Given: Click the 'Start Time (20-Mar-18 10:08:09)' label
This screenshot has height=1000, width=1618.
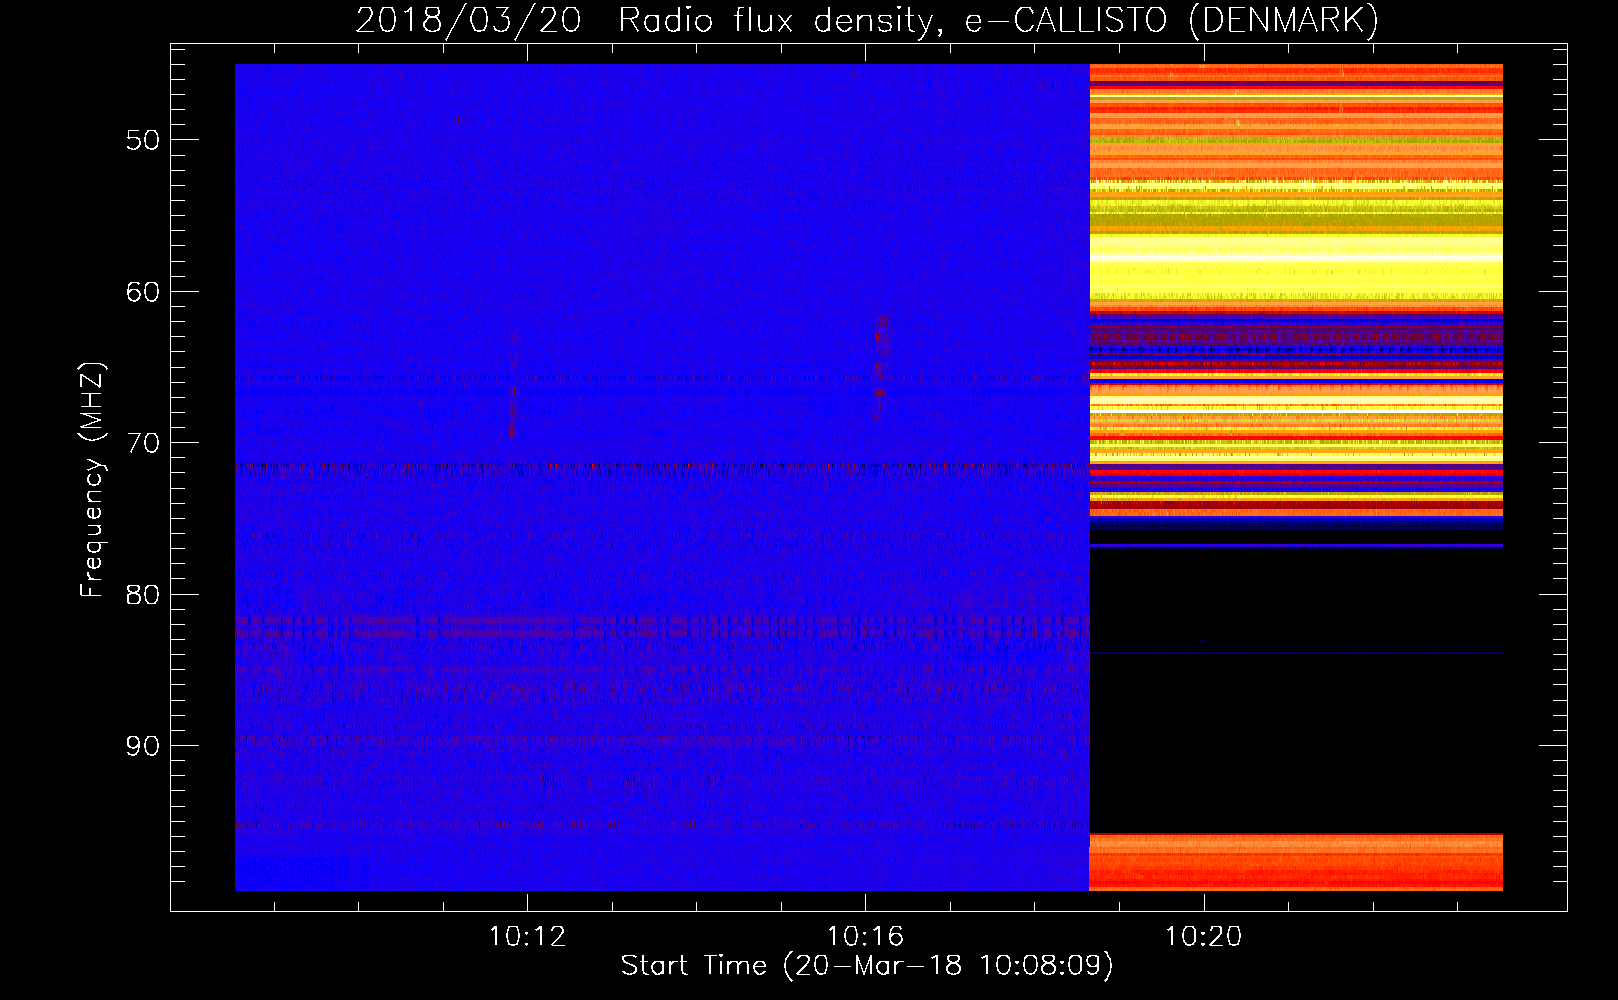Looking at the screenshot, I should 867,966.
